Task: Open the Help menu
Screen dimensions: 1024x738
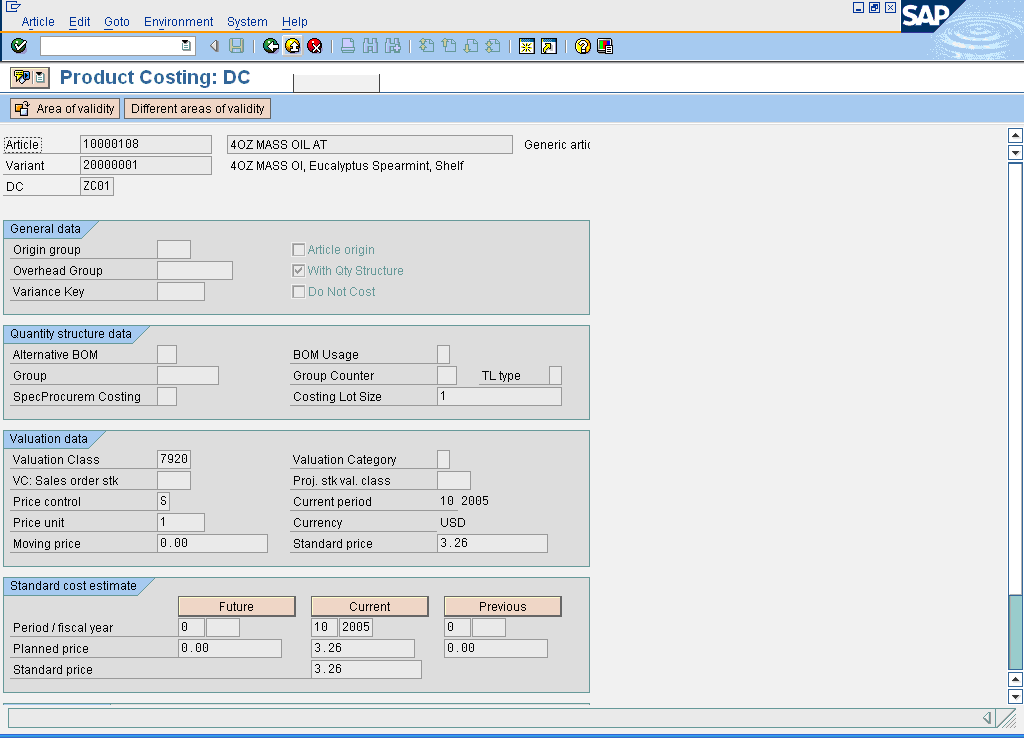Action: [295, 22]
